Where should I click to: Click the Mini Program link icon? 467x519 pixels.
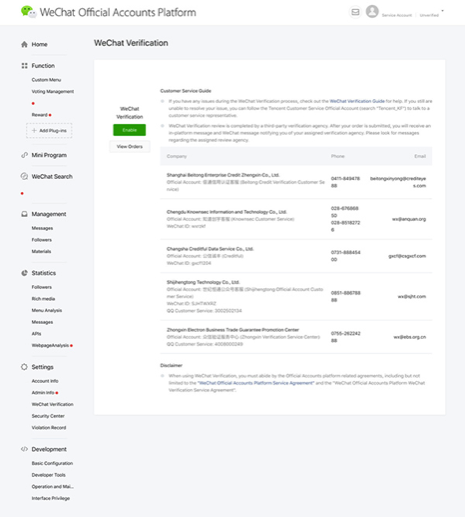point(24,155)
